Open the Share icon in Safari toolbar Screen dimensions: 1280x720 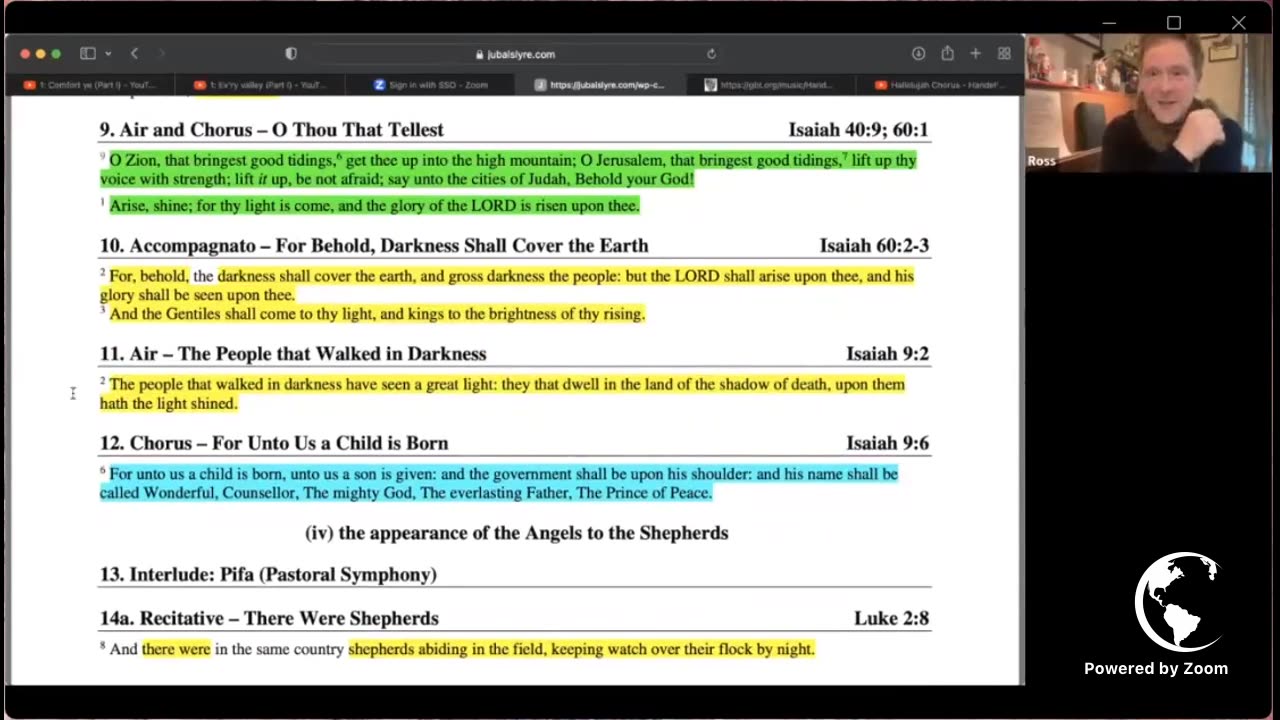tap(947, 54)
